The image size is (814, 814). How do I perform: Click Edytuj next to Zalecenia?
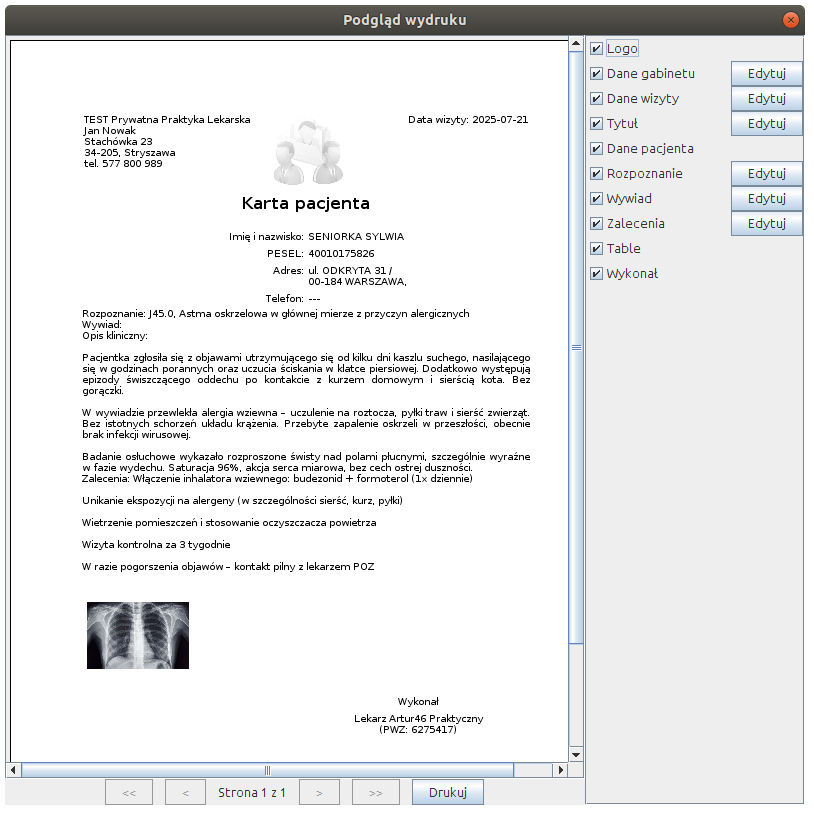[766, 224]
